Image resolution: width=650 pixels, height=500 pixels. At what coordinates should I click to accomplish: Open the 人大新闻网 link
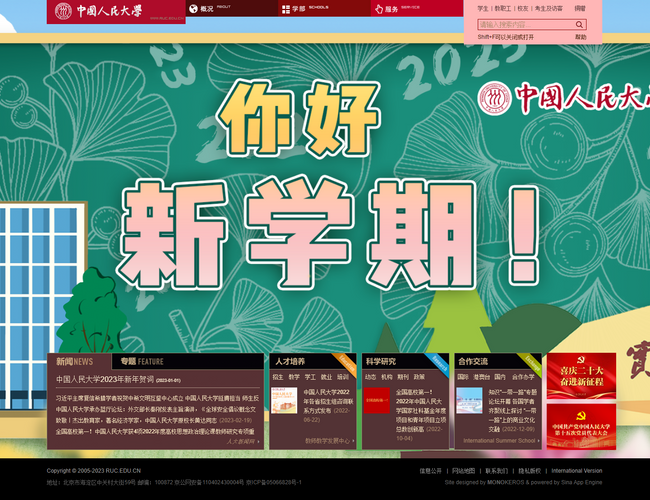coord(243,442)
